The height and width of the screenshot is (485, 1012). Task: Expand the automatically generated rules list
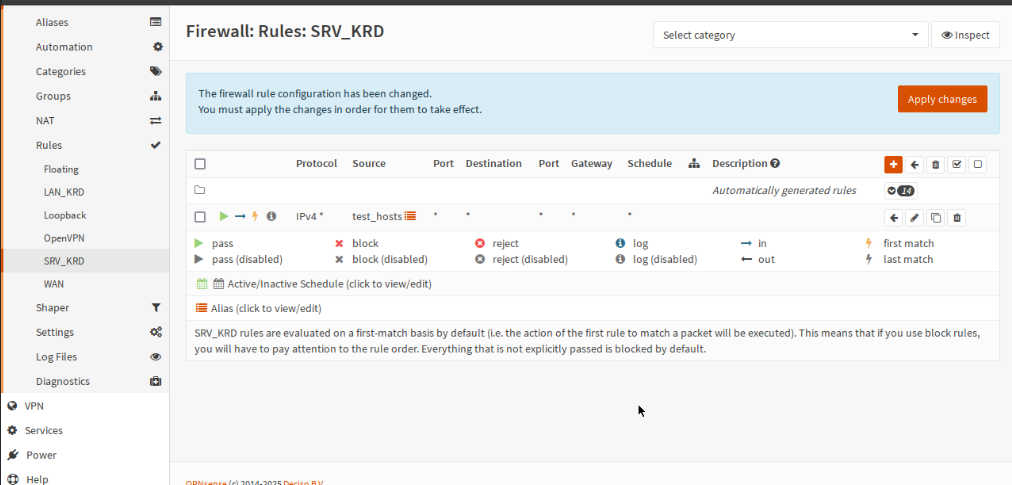[900, 191]
